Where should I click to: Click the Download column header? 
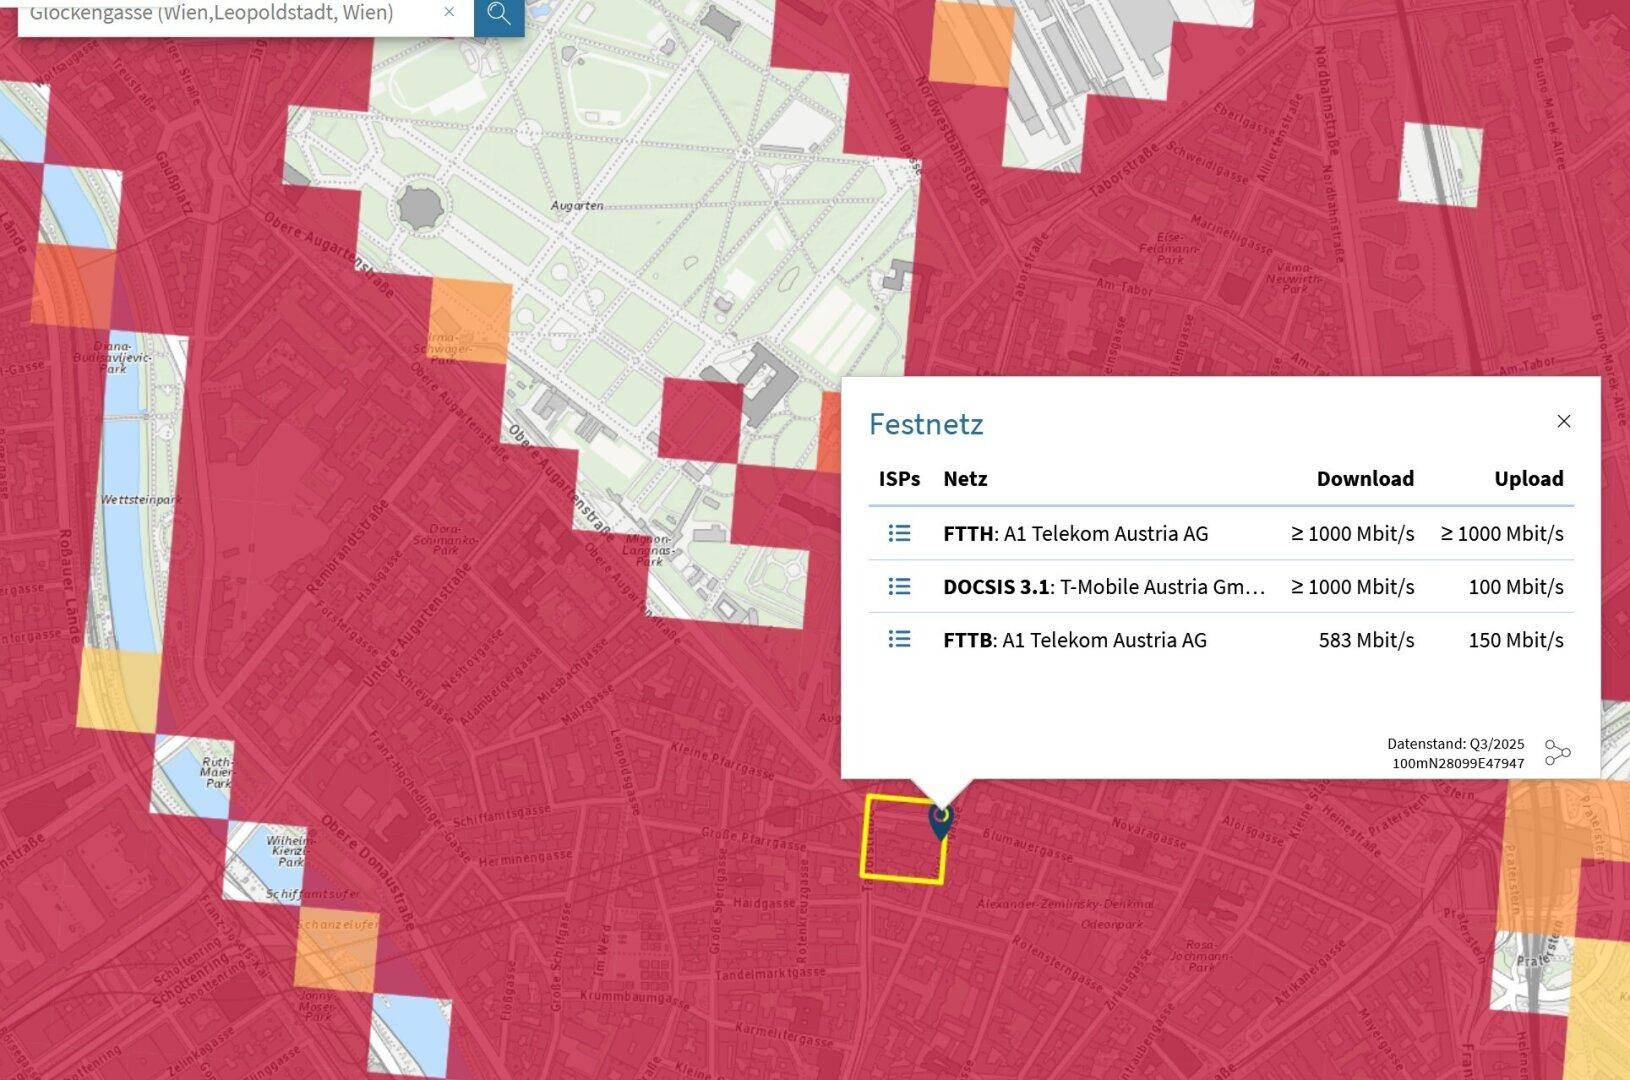point(1364,479)
